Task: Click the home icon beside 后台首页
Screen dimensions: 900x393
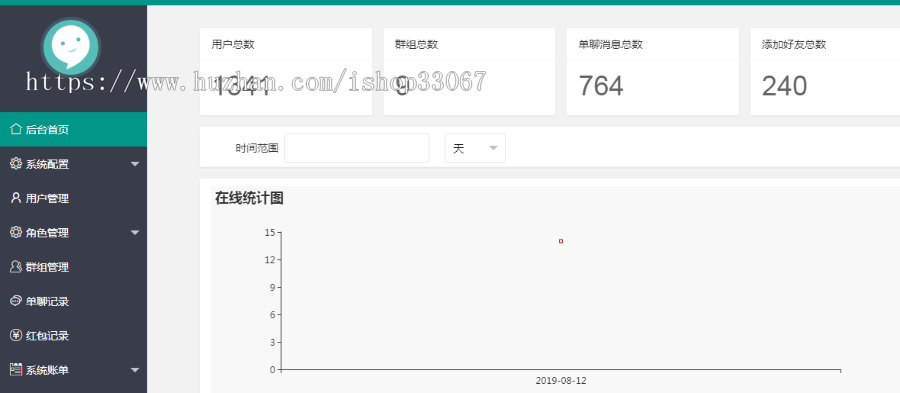Action: click(16, 129)
